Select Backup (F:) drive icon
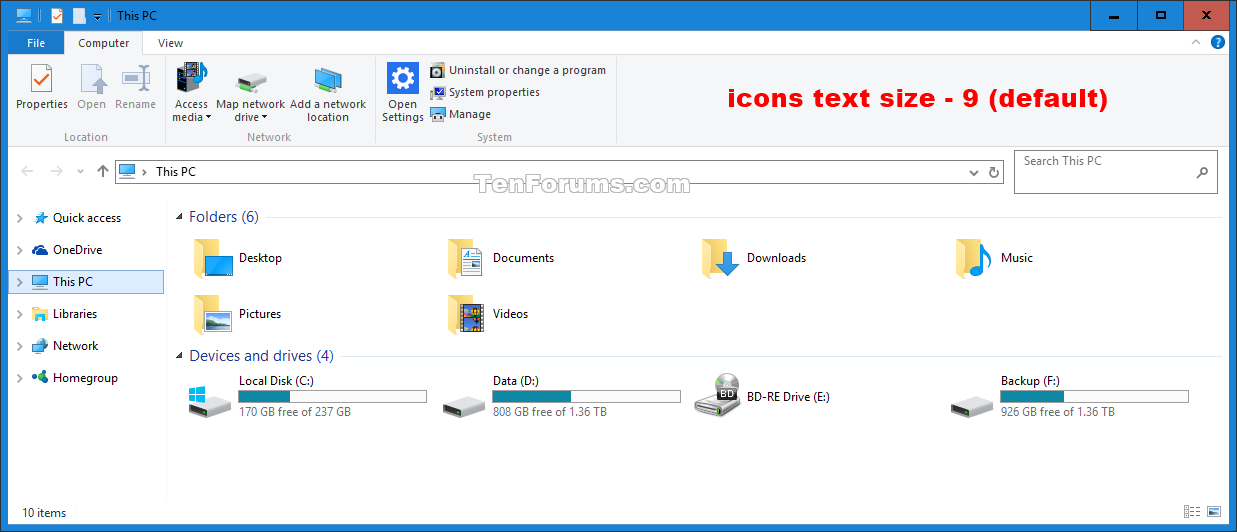 pos(971,406)
